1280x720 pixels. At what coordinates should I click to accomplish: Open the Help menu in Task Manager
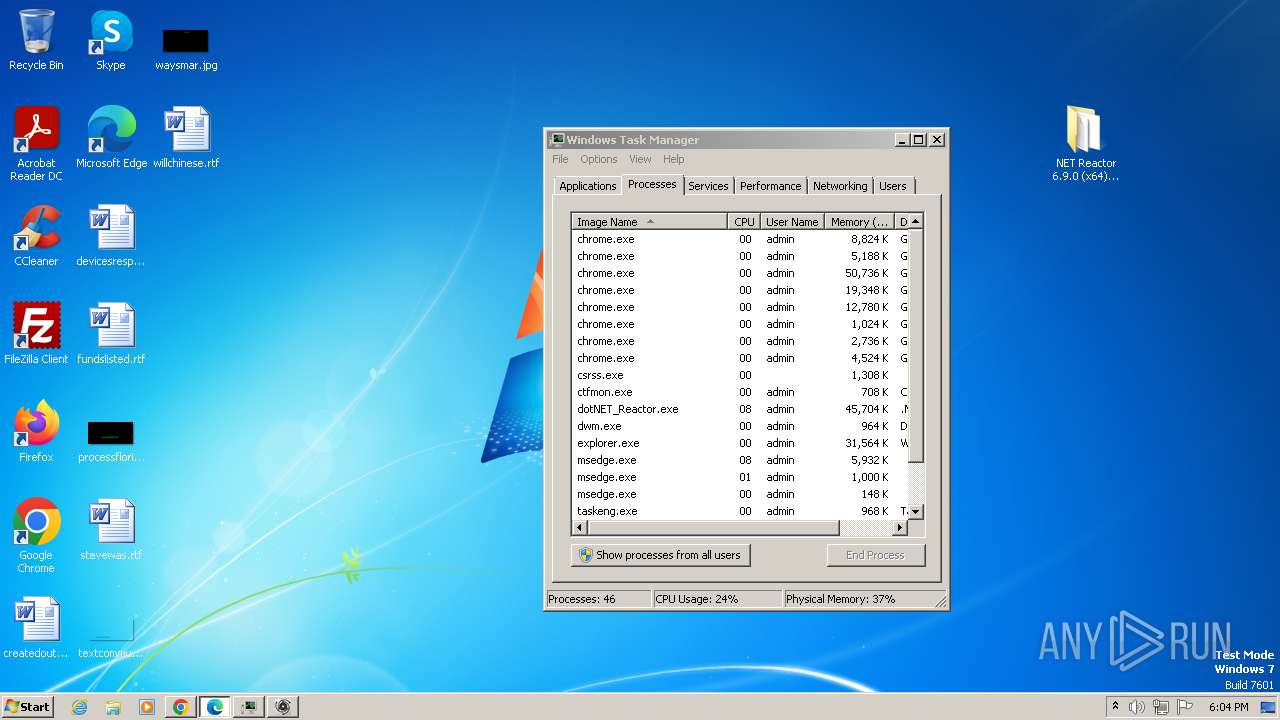tap(674, 159)
